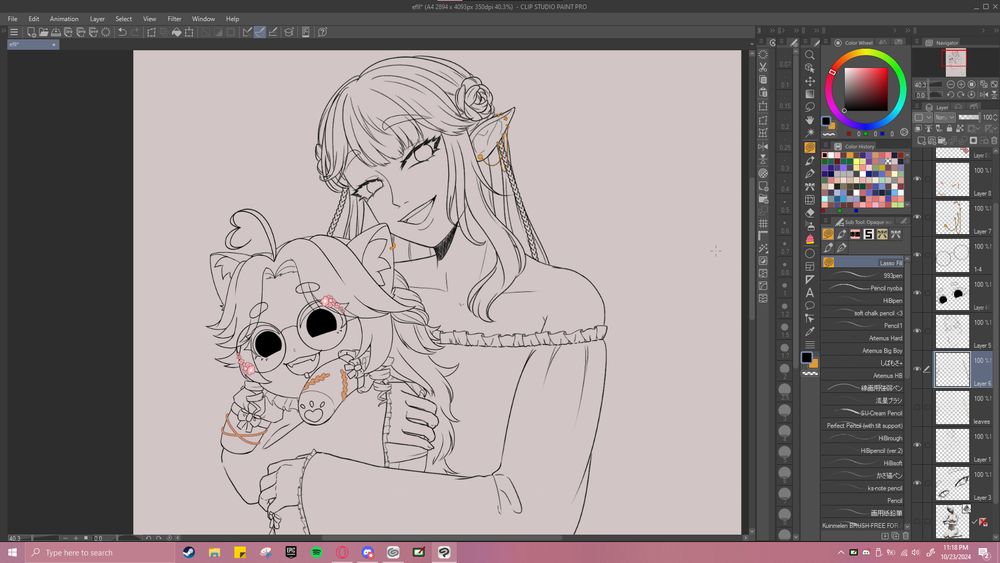Click the Open file folder icon
This screenshot has width=1000, height=563.
[x=43, y=32]
